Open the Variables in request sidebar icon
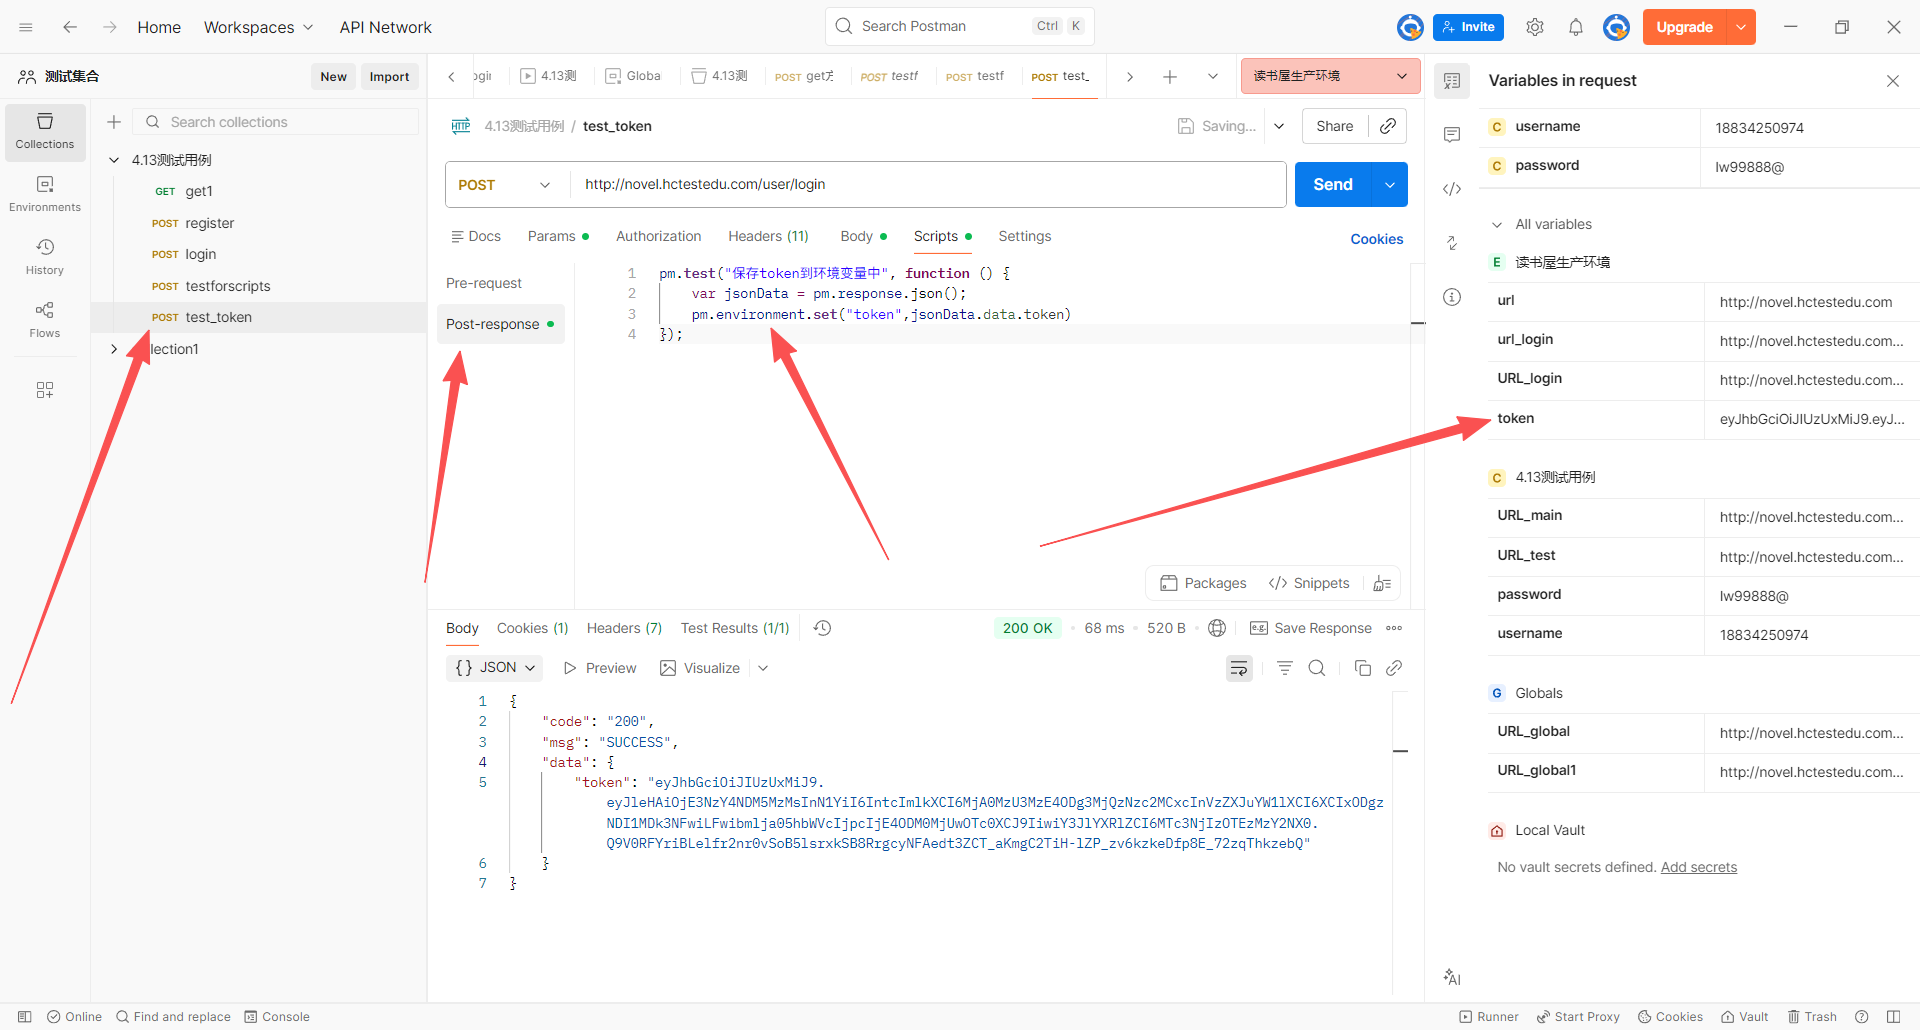This screenshot has height=1030, width=1920. pos(1452,81)
